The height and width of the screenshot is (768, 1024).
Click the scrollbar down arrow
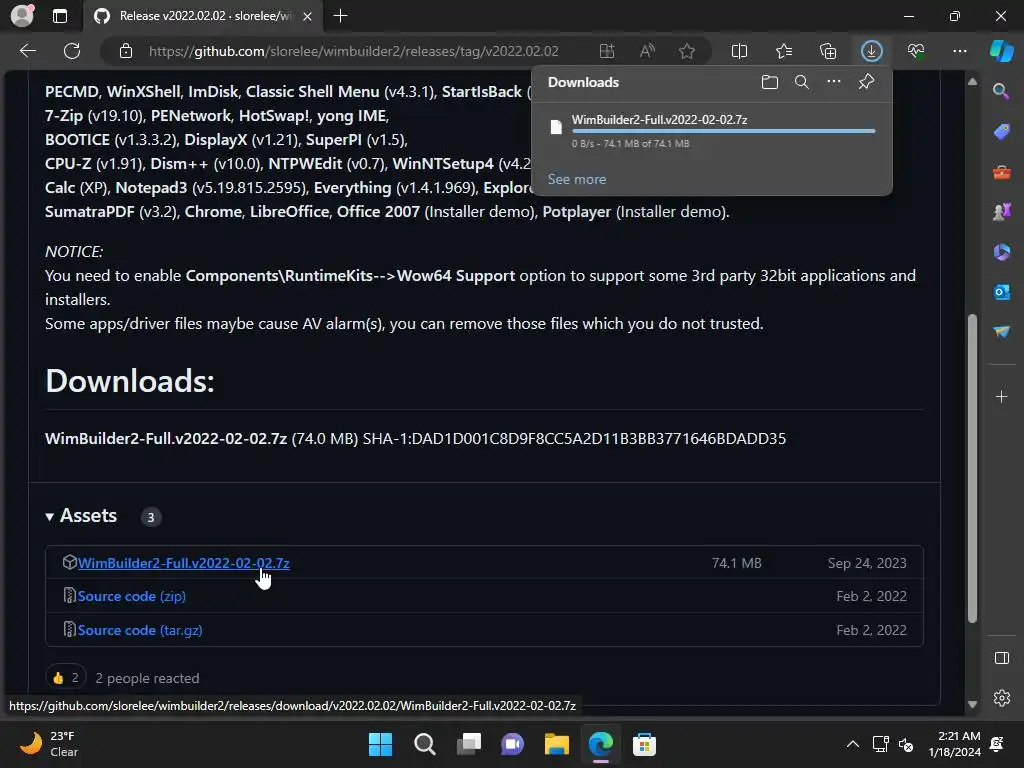click(x=972, y=704)
